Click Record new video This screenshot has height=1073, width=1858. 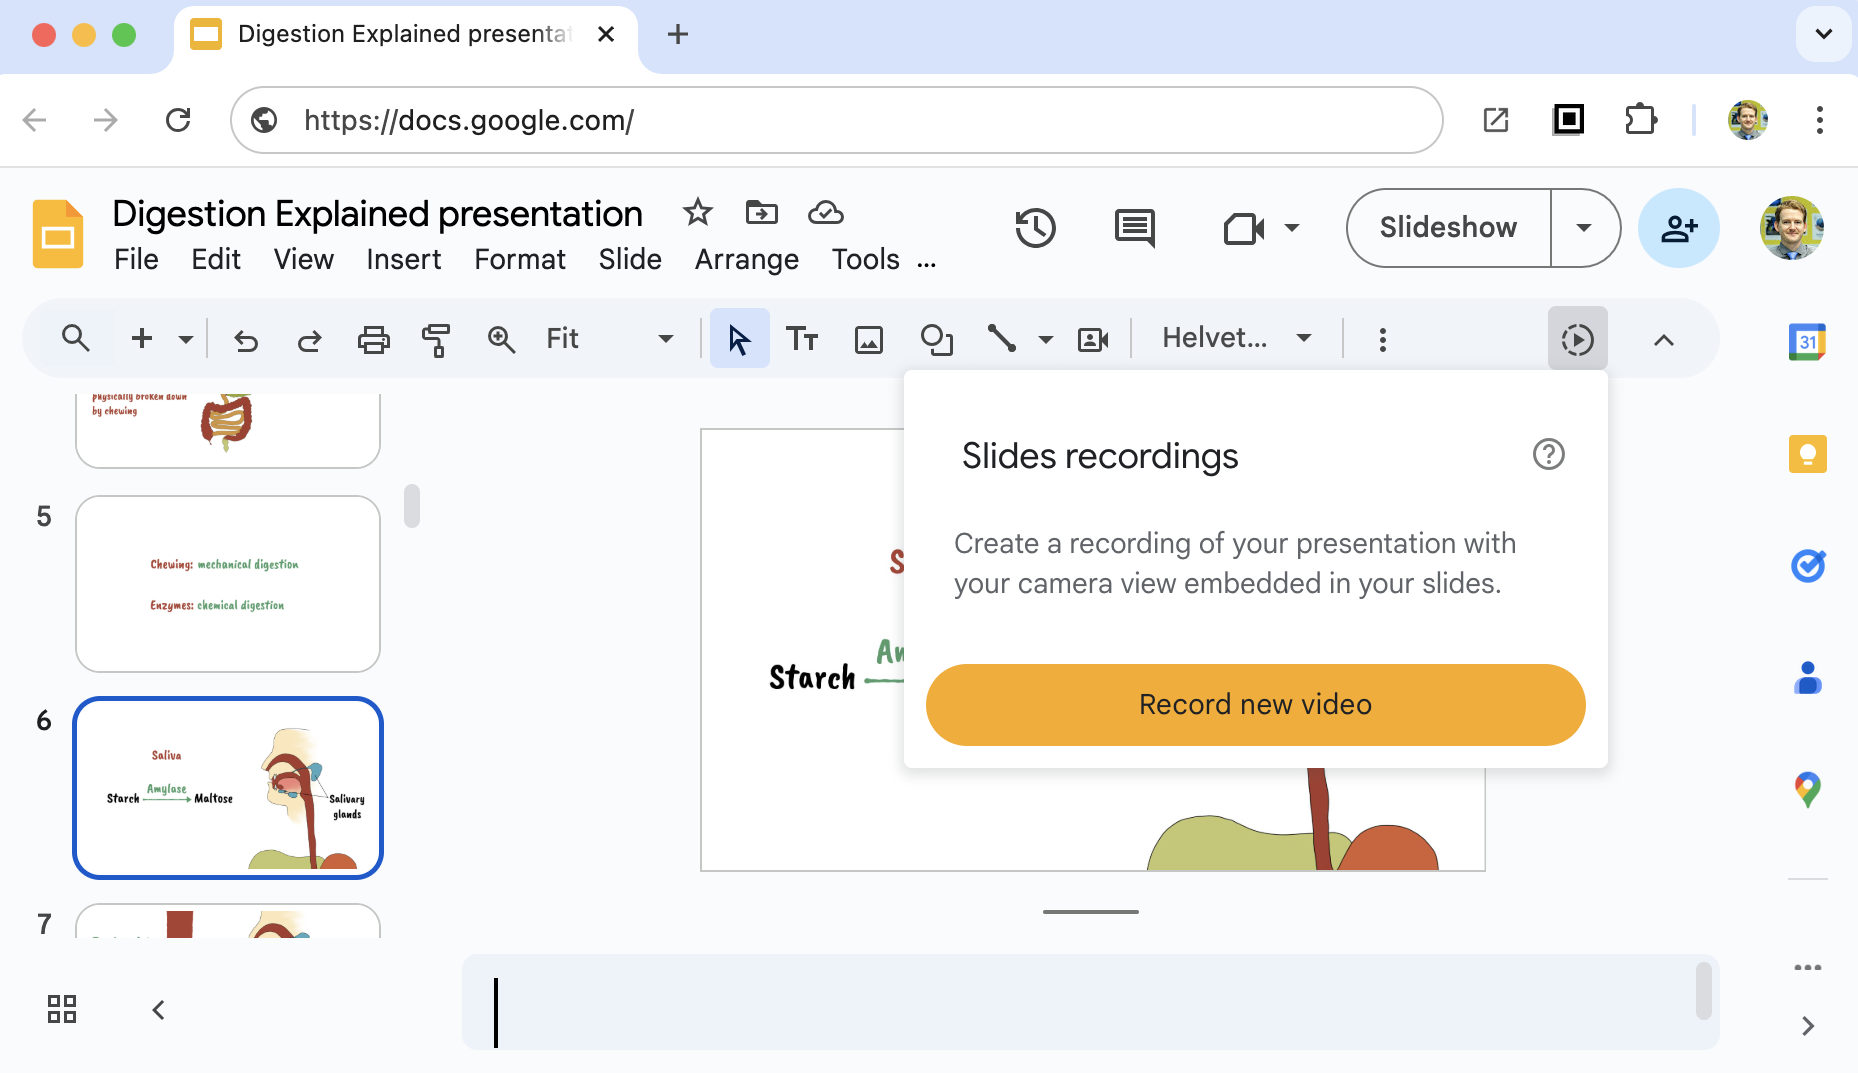[1254, 704]
